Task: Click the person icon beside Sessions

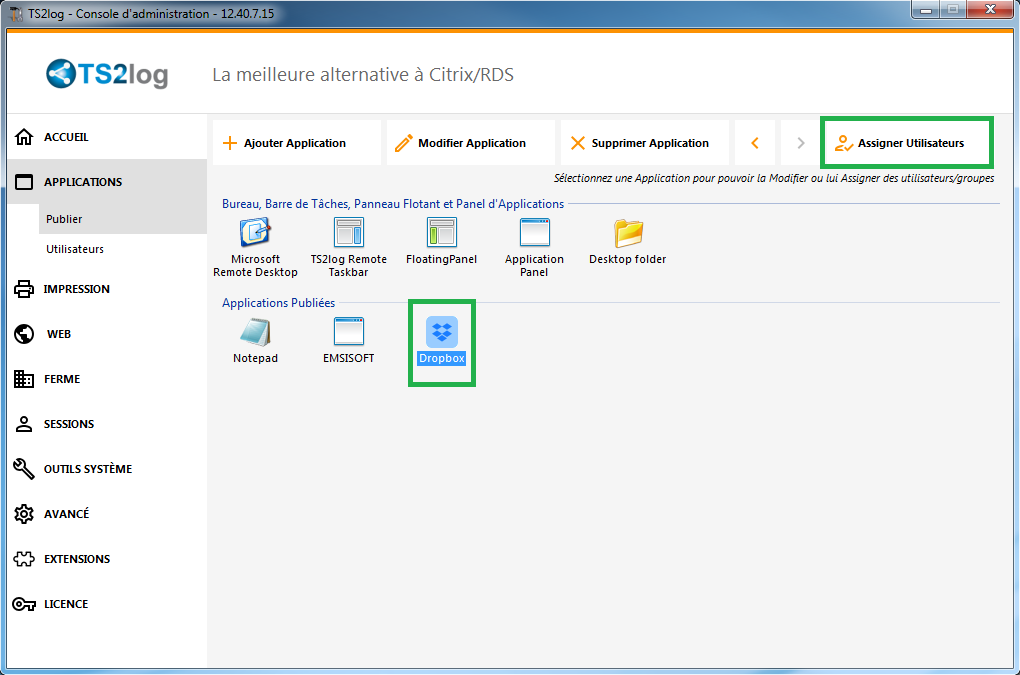Action: point(24,424)
